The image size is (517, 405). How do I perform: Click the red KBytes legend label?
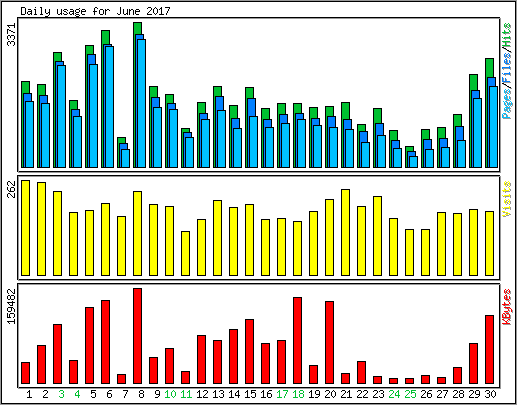pyautogui.click(x=507, y=307)
